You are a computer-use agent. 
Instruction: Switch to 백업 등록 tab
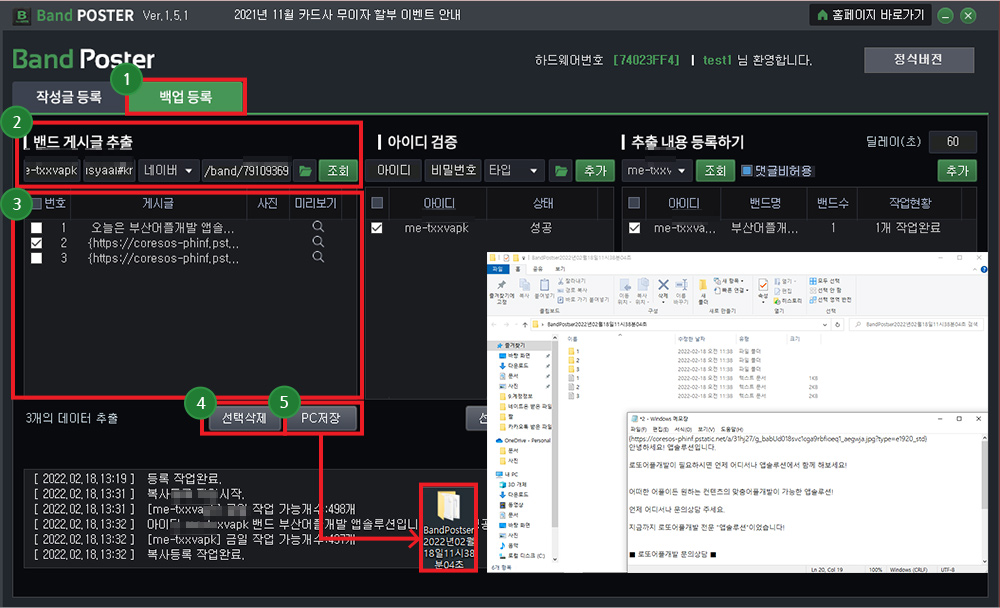[186, 97]
